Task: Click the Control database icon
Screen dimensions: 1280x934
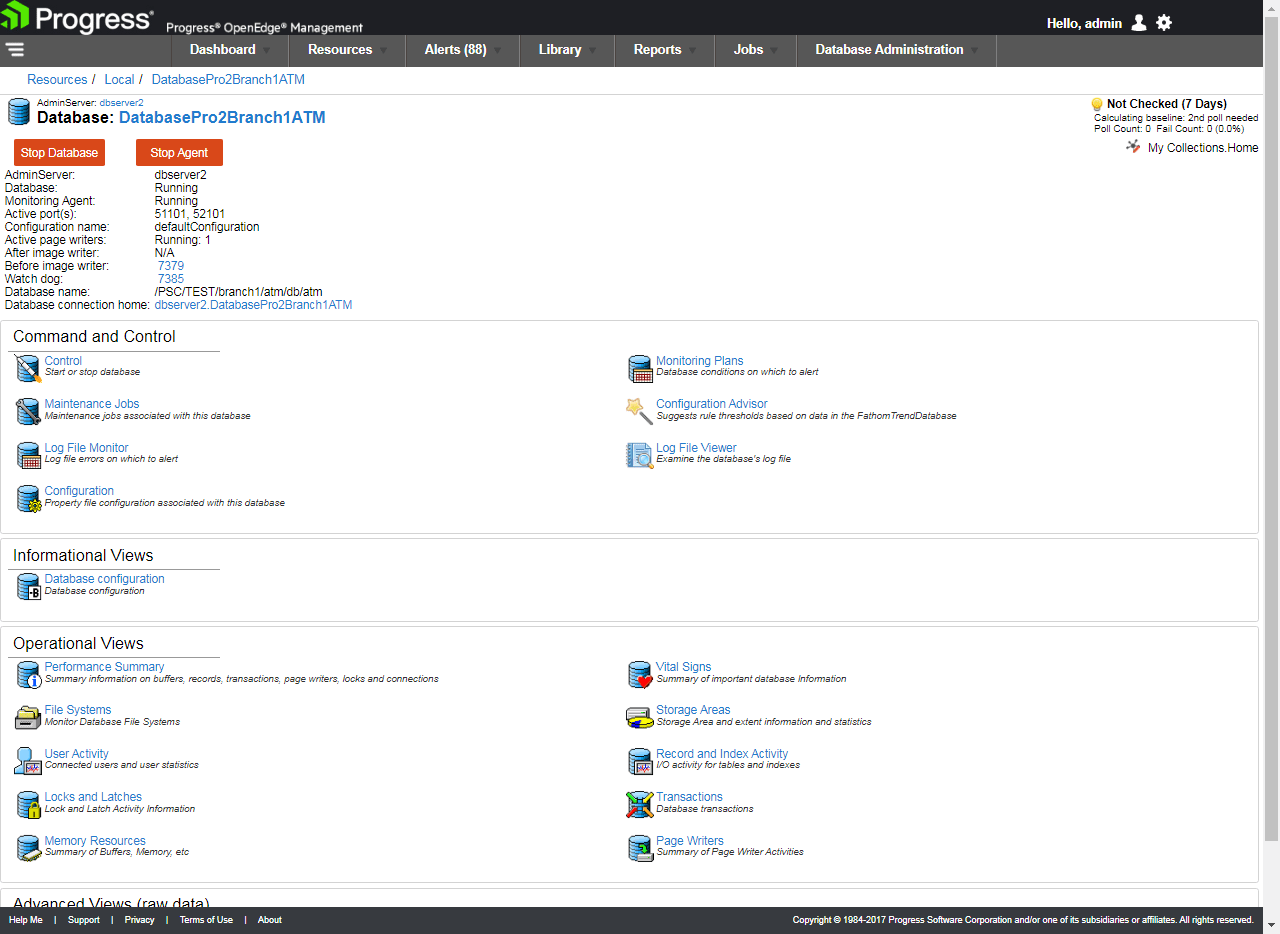Action: [28, 368]
